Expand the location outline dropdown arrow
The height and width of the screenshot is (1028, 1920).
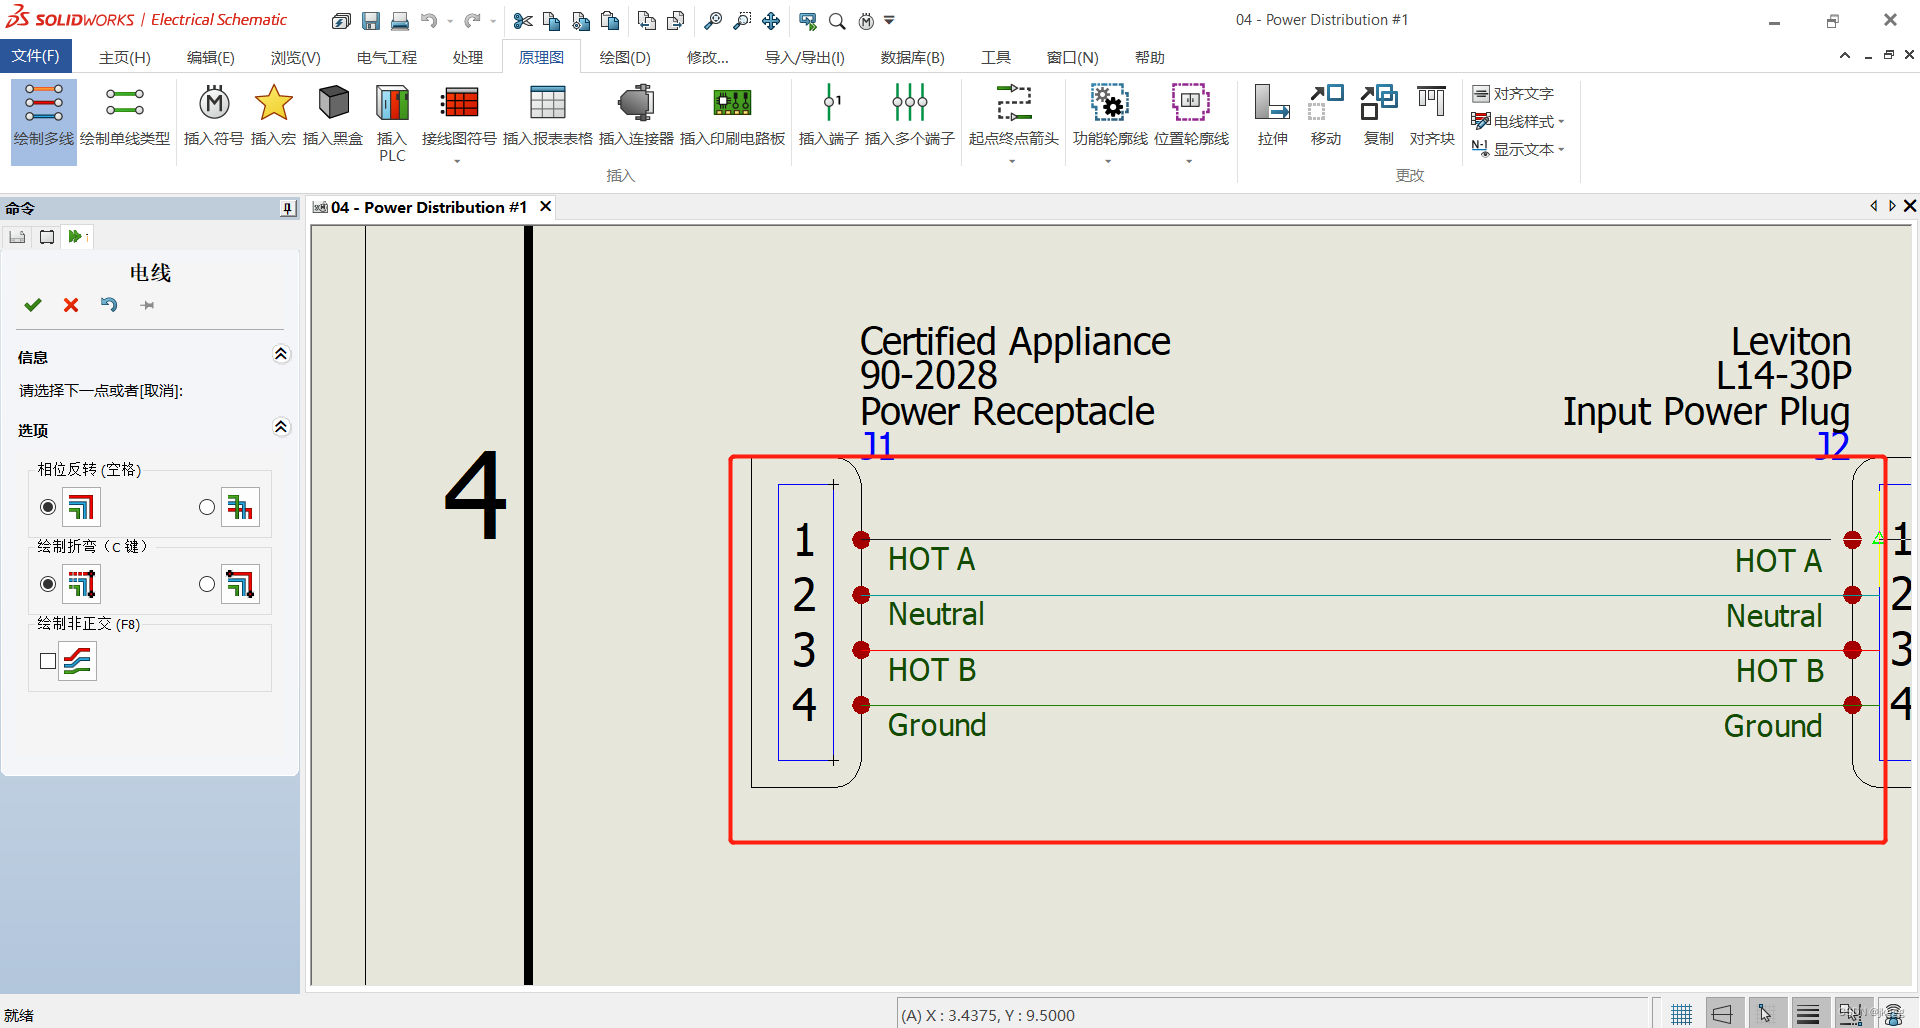click(1190, 161)
